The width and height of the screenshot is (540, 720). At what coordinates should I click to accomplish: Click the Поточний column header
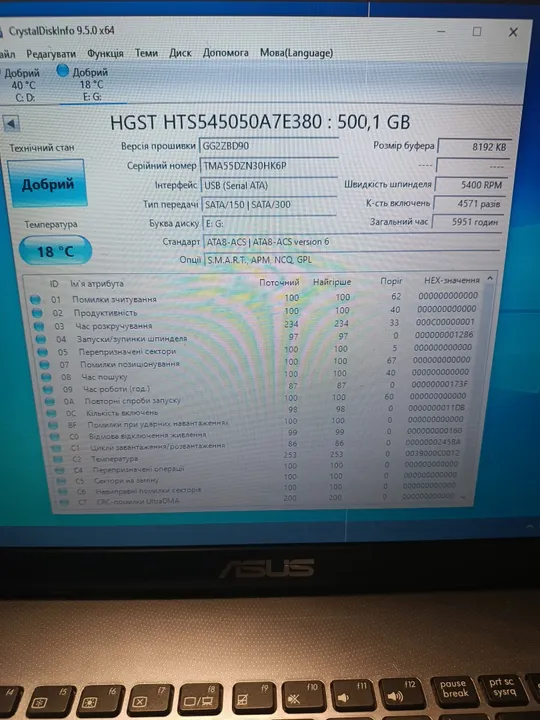(x=279, y=282)
